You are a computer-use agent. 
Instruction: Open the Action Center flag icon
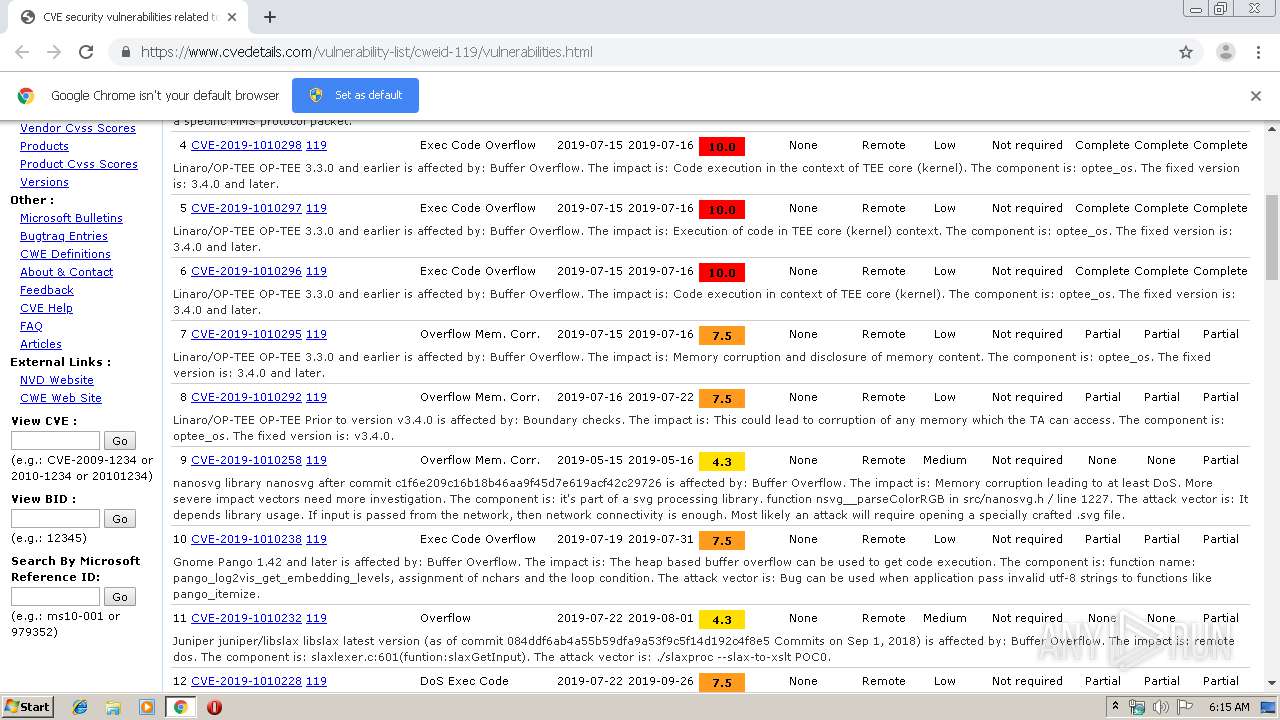coord(1184,707)
